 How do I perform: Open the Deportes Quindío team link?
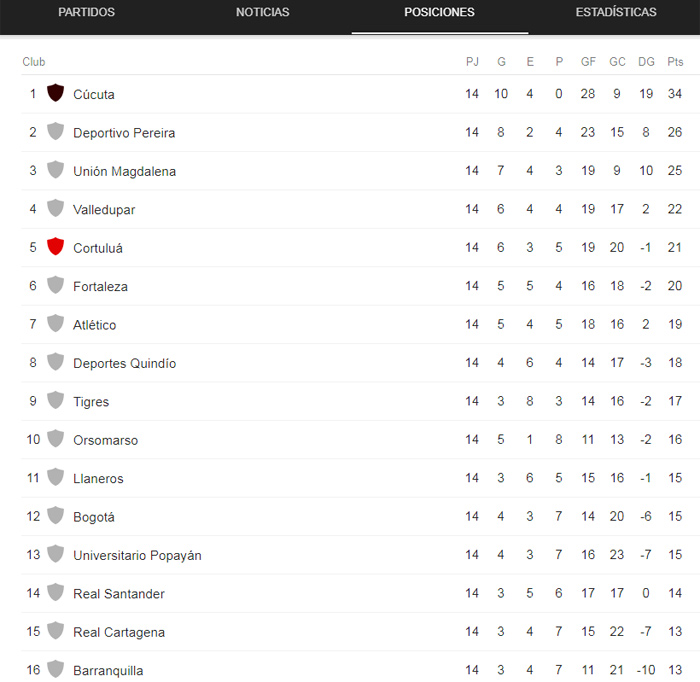[124, 364]
